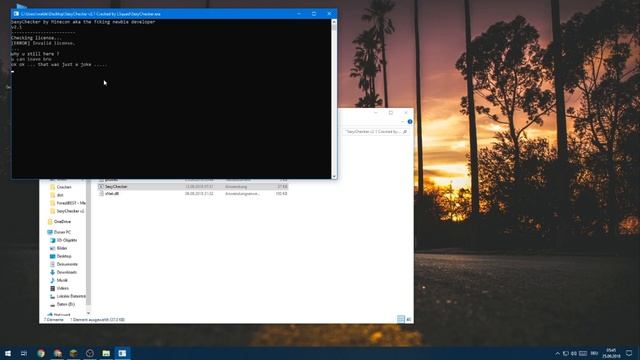Maximize the Explorer window
Screen dimensions: 640x360
pos(391,113)
